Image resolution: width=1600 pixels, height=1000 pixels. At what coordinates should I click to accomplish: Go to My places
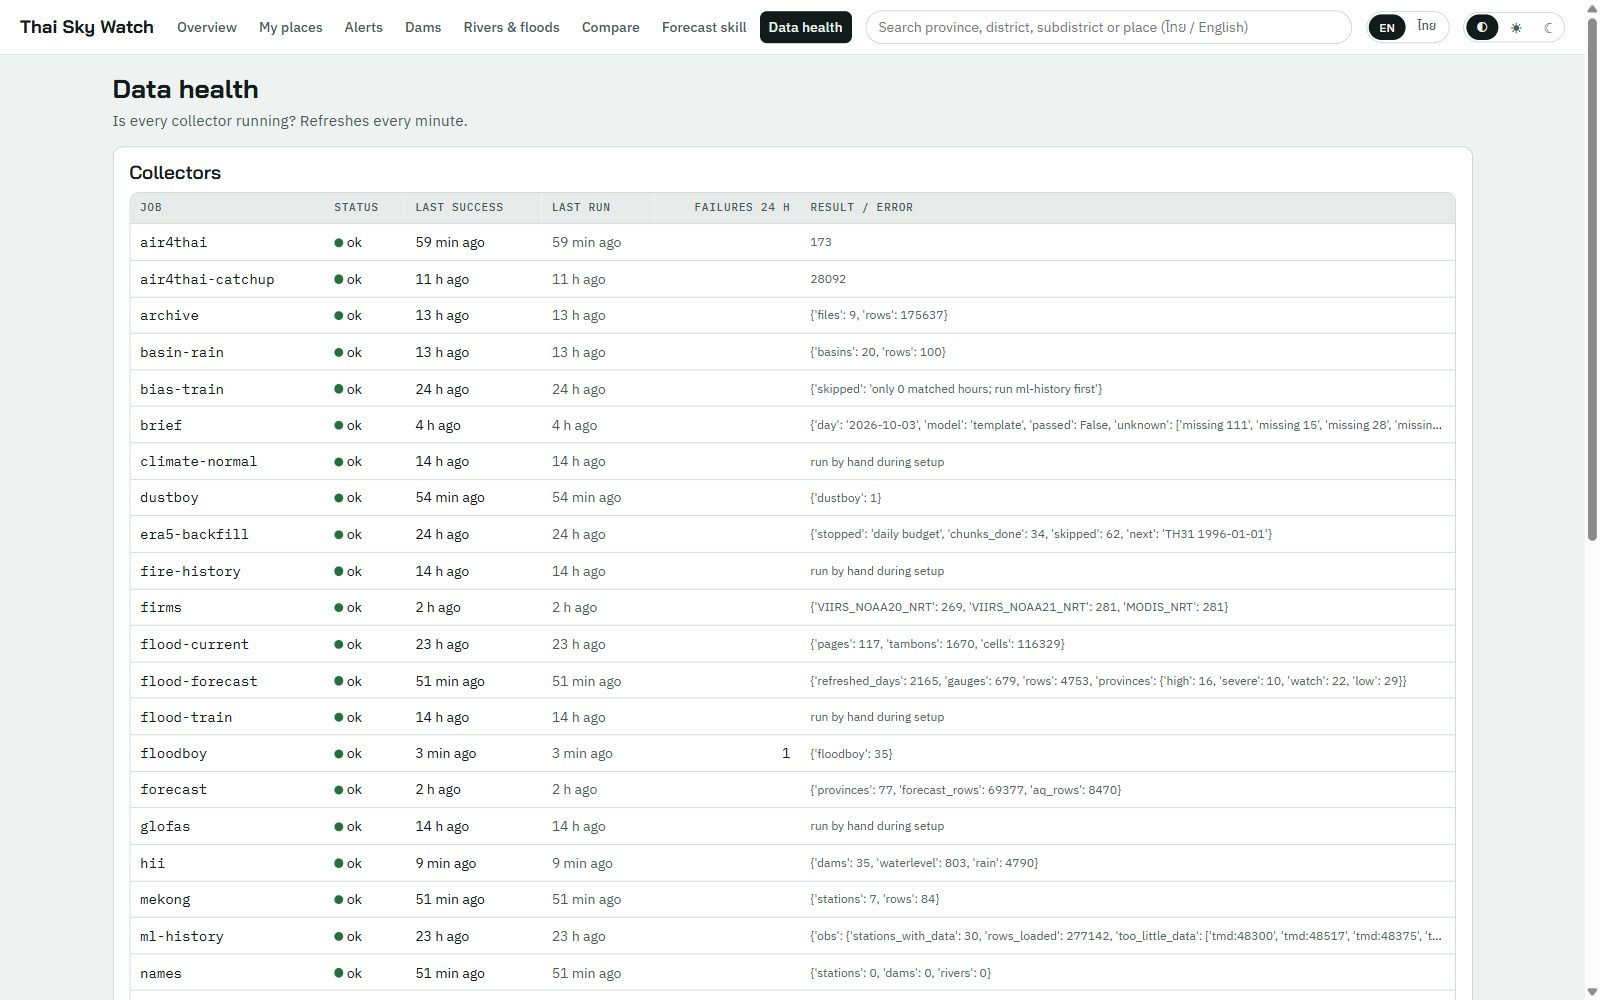pyautogui.click(x=290, y=27)
